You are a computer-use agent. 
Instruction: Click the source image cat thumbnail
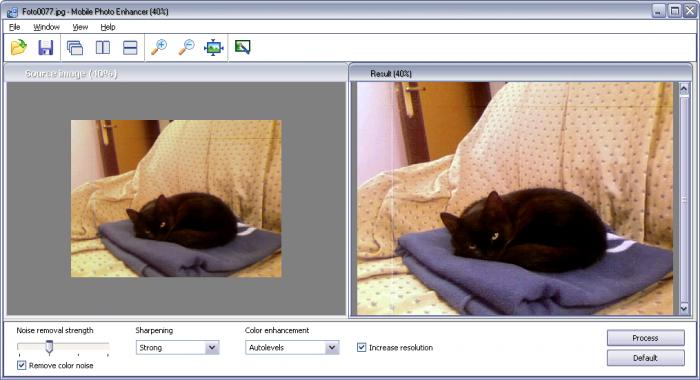tap(176, 198)
